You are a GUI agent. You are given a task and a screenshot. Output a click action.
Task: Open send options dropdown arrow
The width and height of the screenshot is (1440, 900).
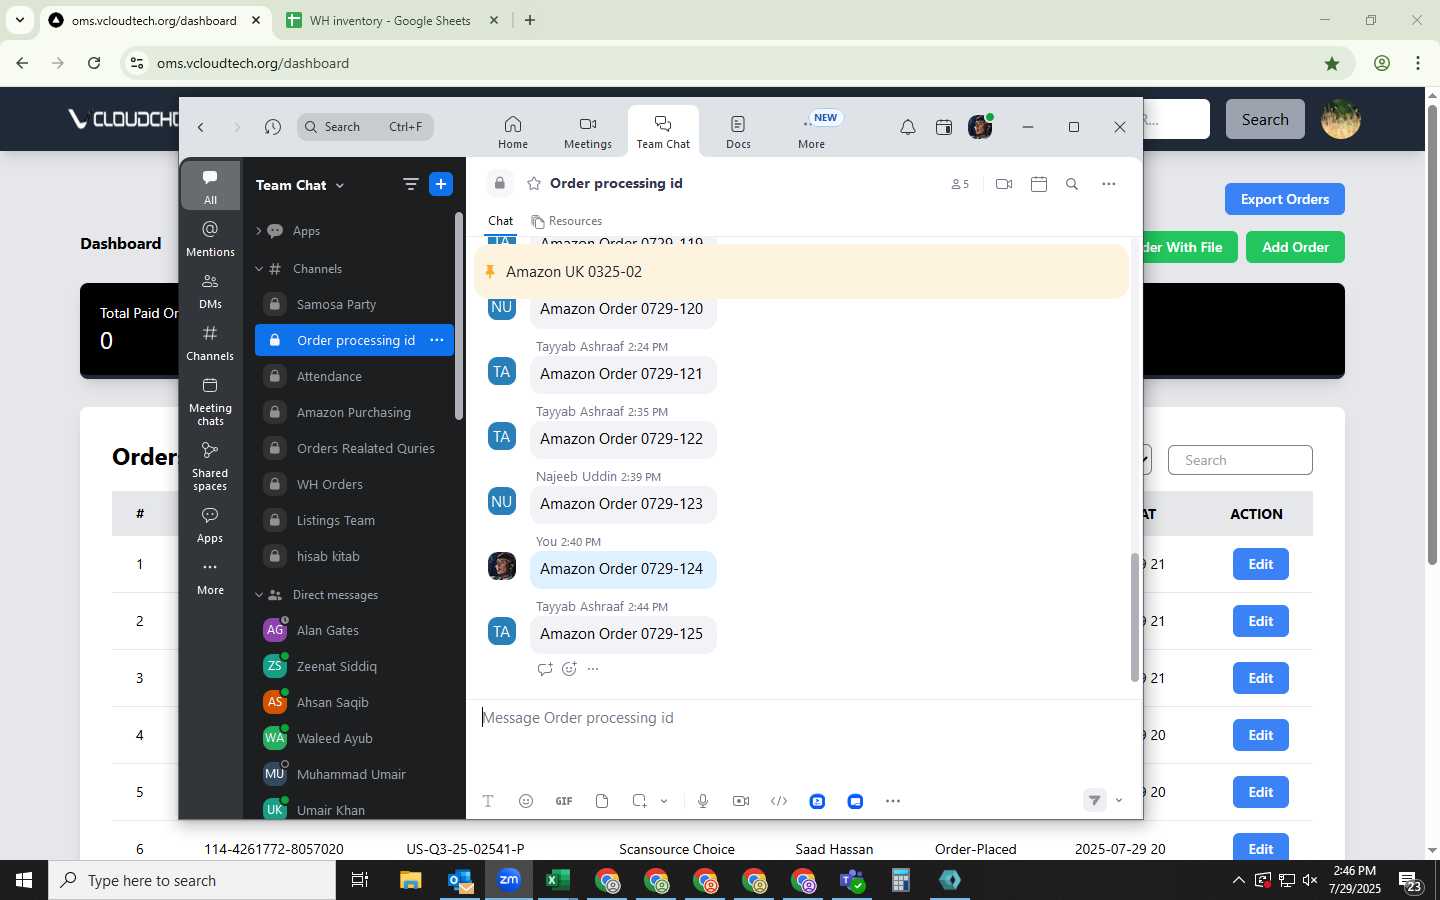pos(1119,800)
